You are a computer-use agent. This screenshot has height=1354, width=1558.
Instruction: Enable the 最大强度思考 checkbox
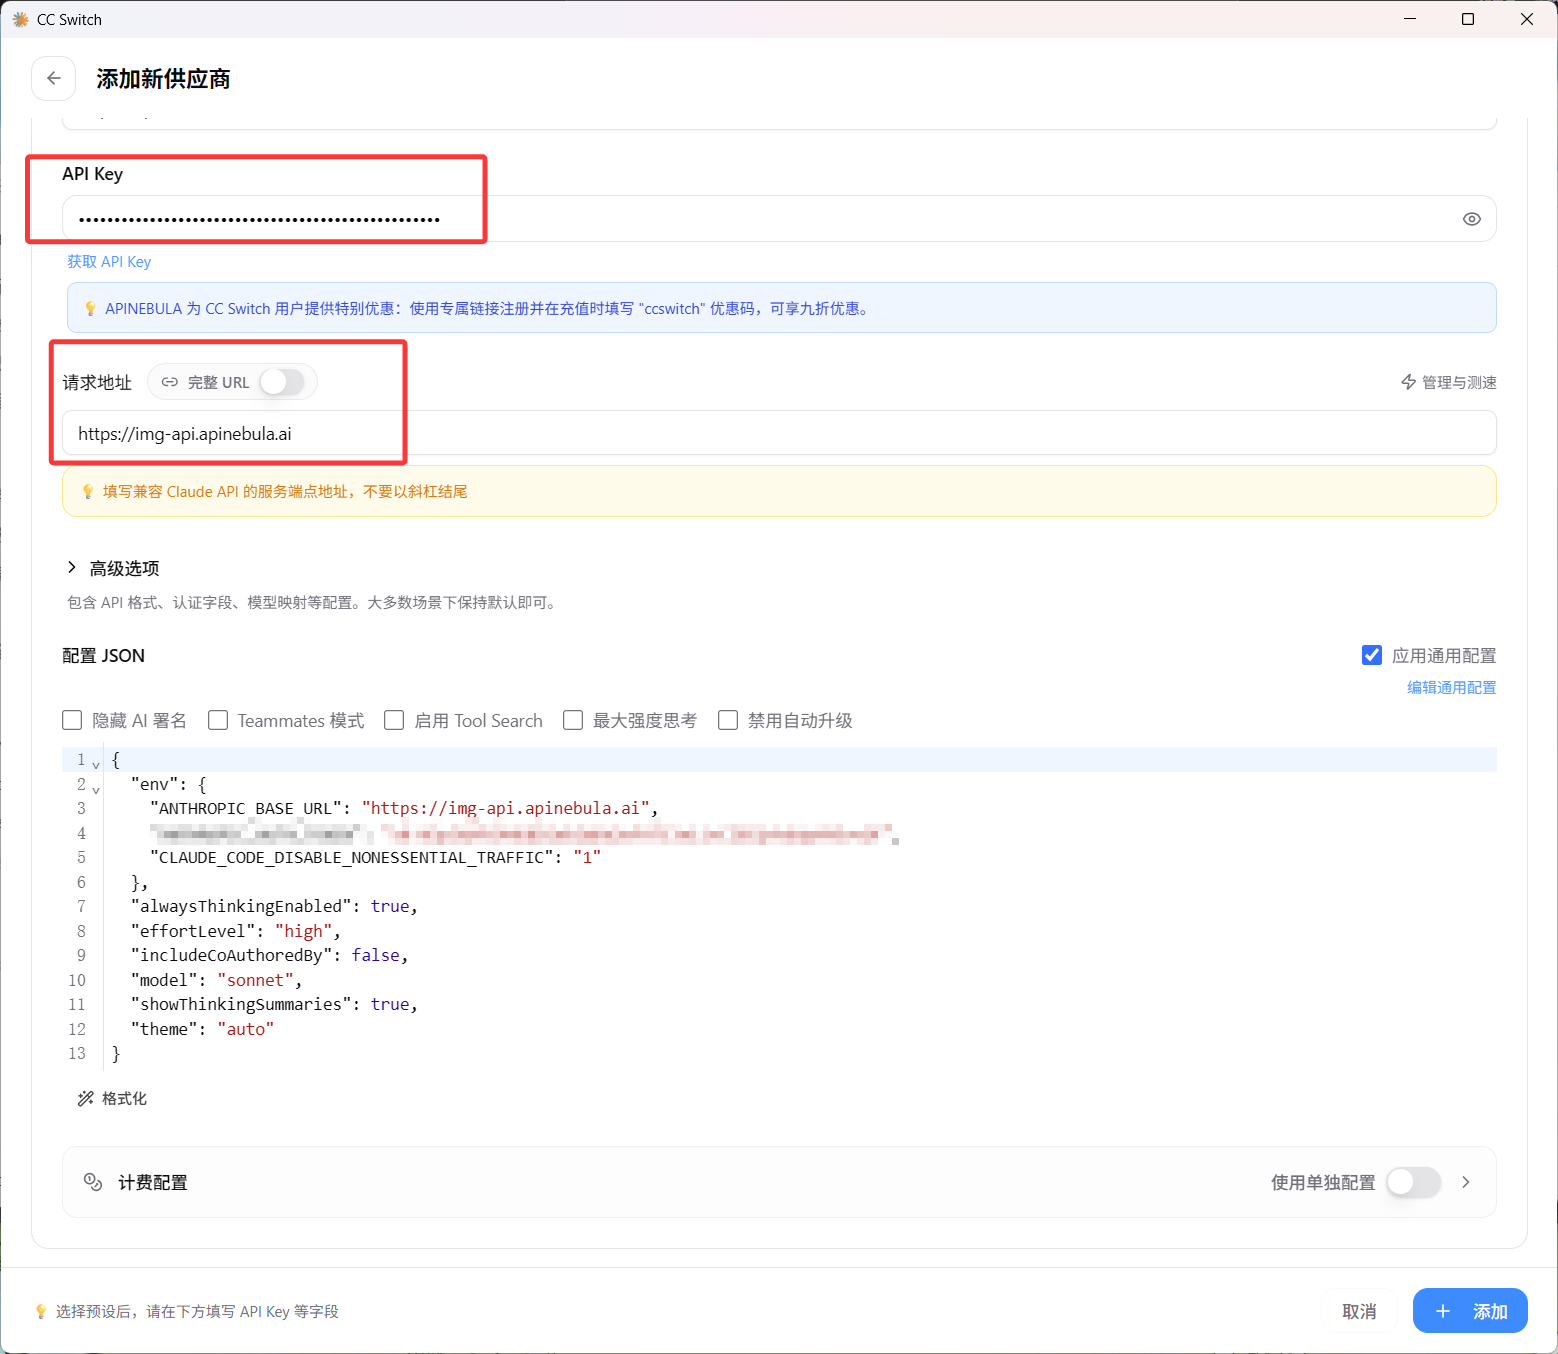573,720
